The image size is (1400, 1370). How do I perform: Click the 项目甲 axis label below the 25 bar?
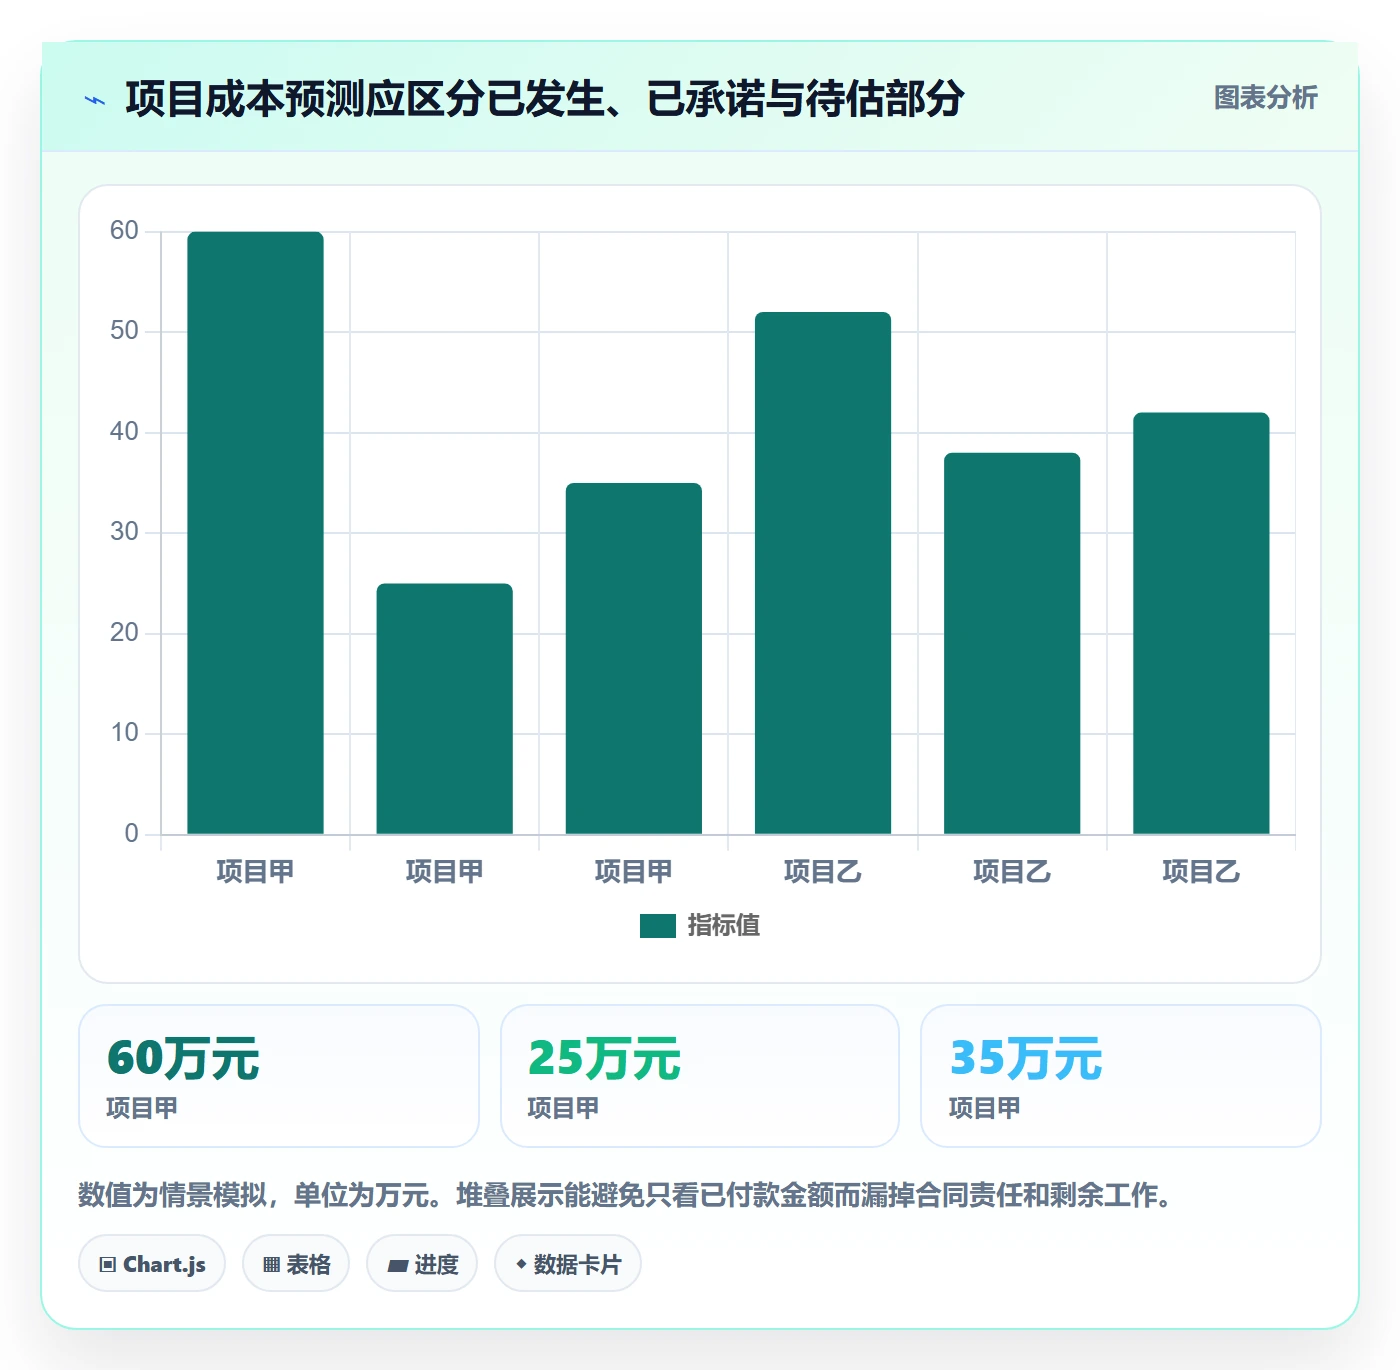point(444,872)
